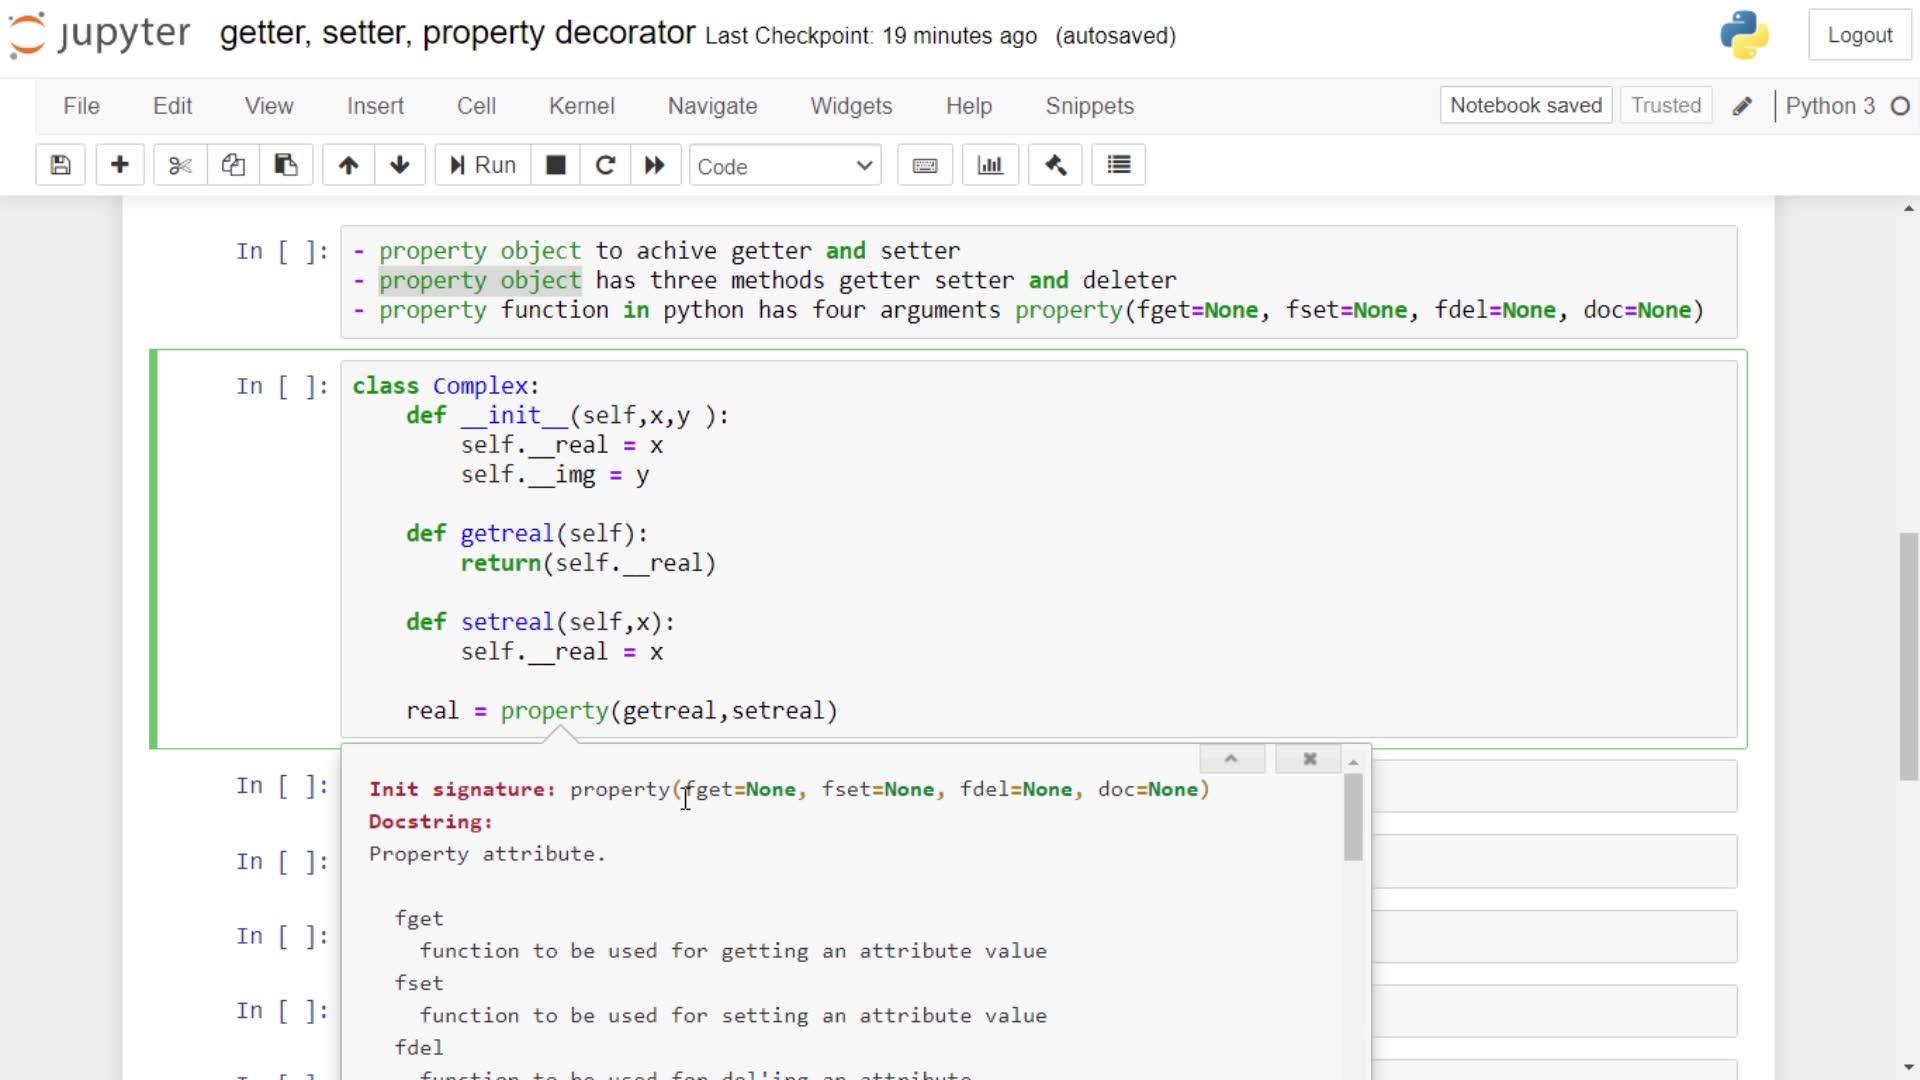Screen dimensions: 1920x1080
Task: Click the empty cell below Complex class
Action: 1555,786
